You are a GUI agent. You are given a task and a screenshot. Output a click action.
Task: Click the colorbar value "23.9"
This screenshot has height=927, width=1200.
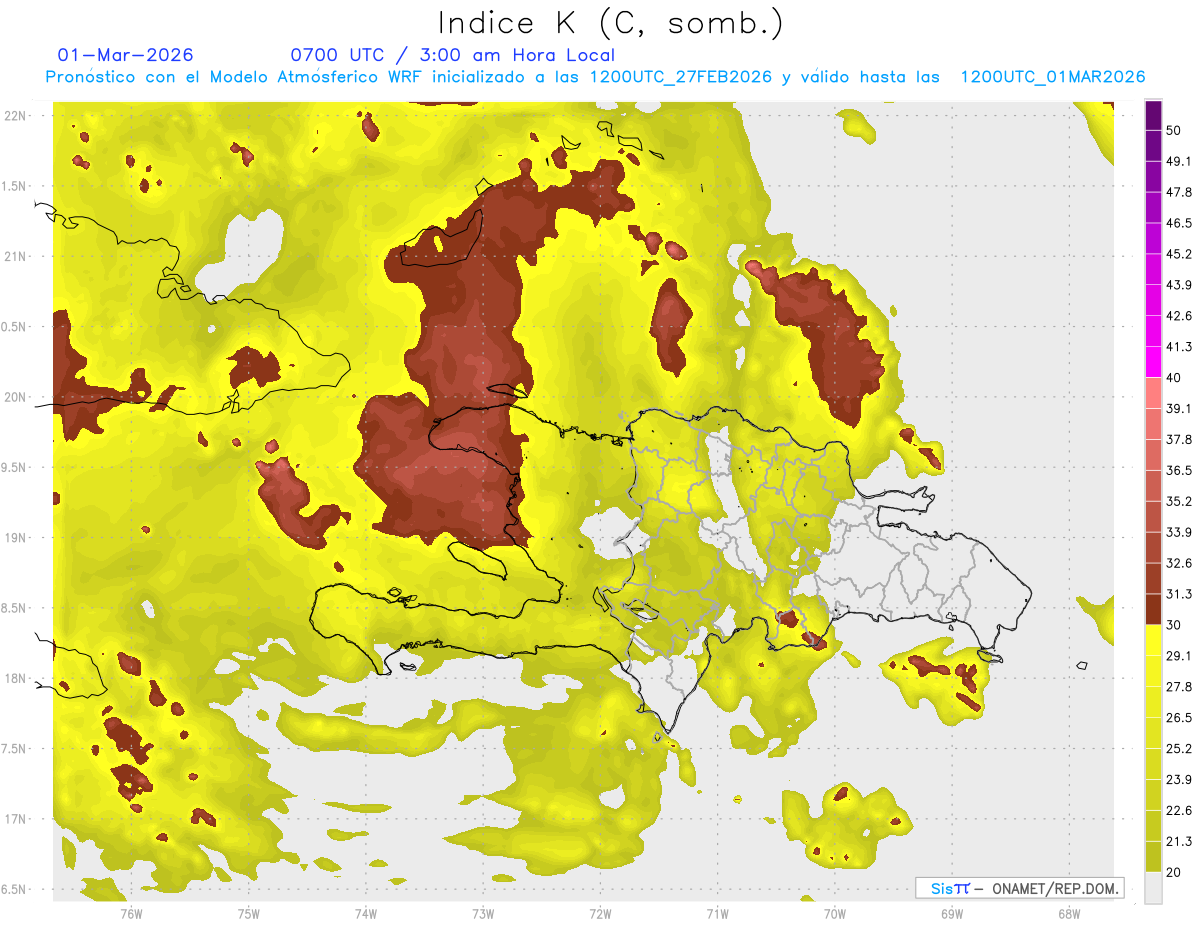(1179, 780)
